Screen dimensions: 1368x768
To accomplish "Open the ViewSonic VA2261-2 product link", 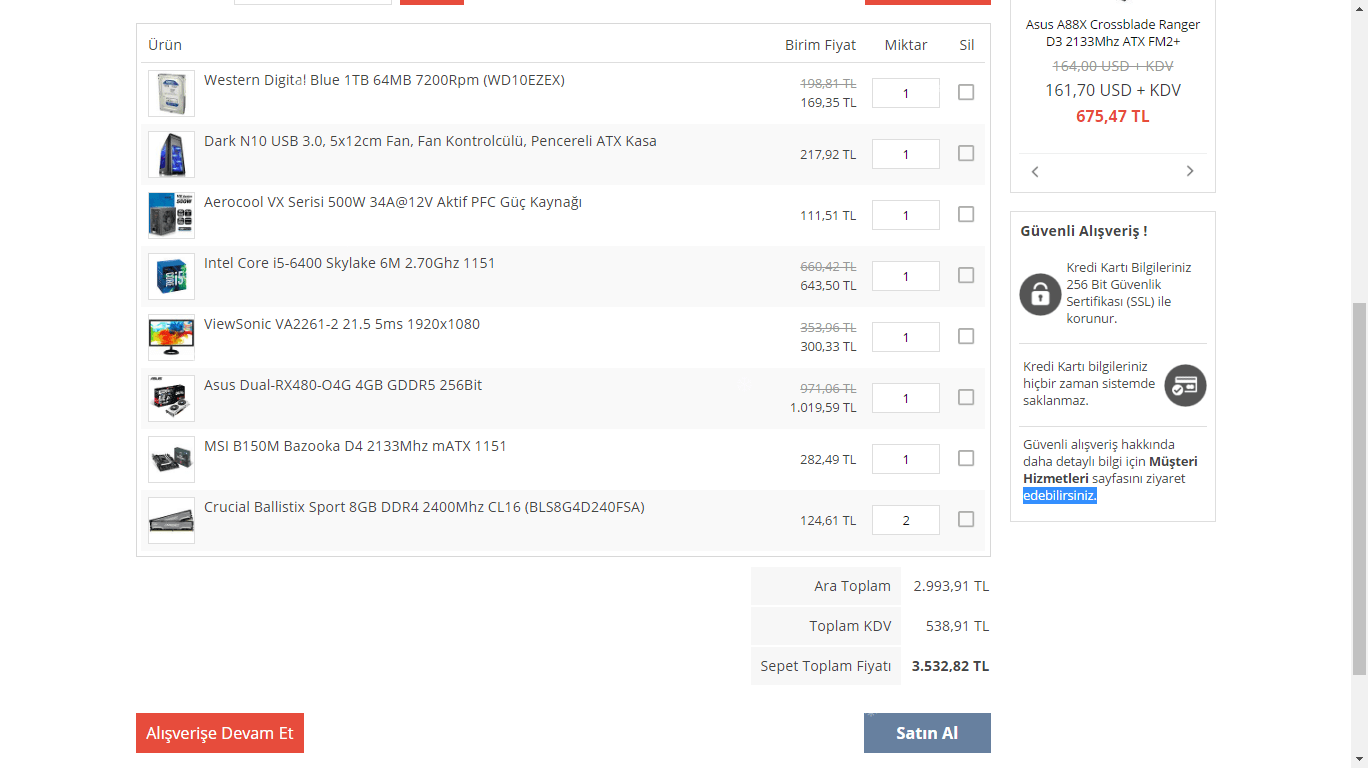I will click(x=342, y=324).
